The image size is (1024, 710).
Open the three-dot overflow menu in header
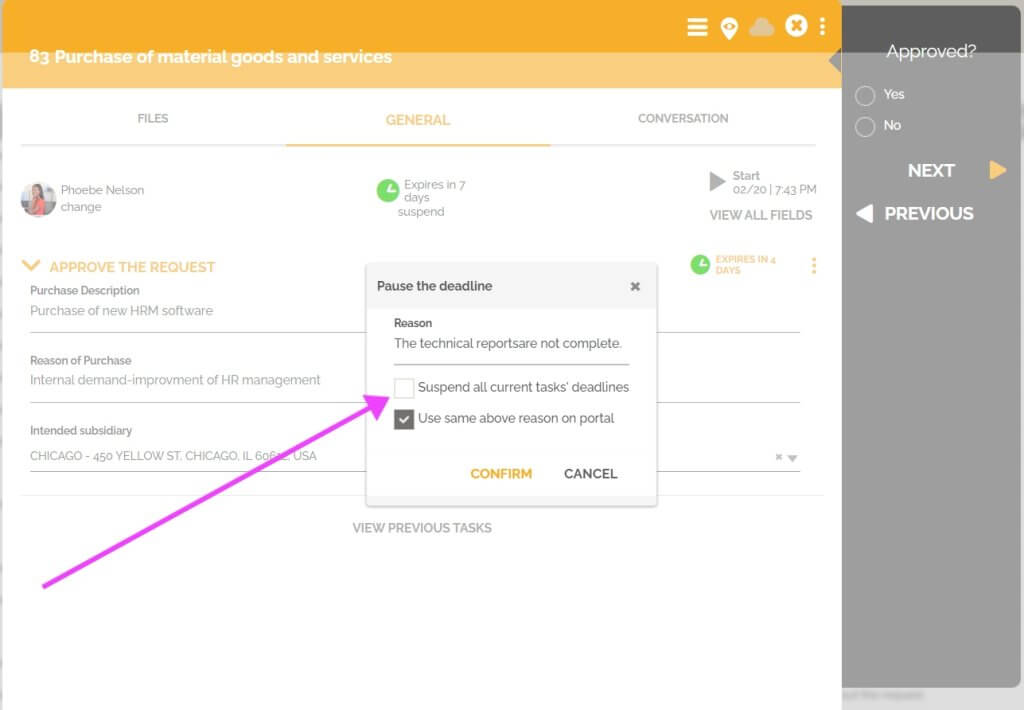pos(822,27)
